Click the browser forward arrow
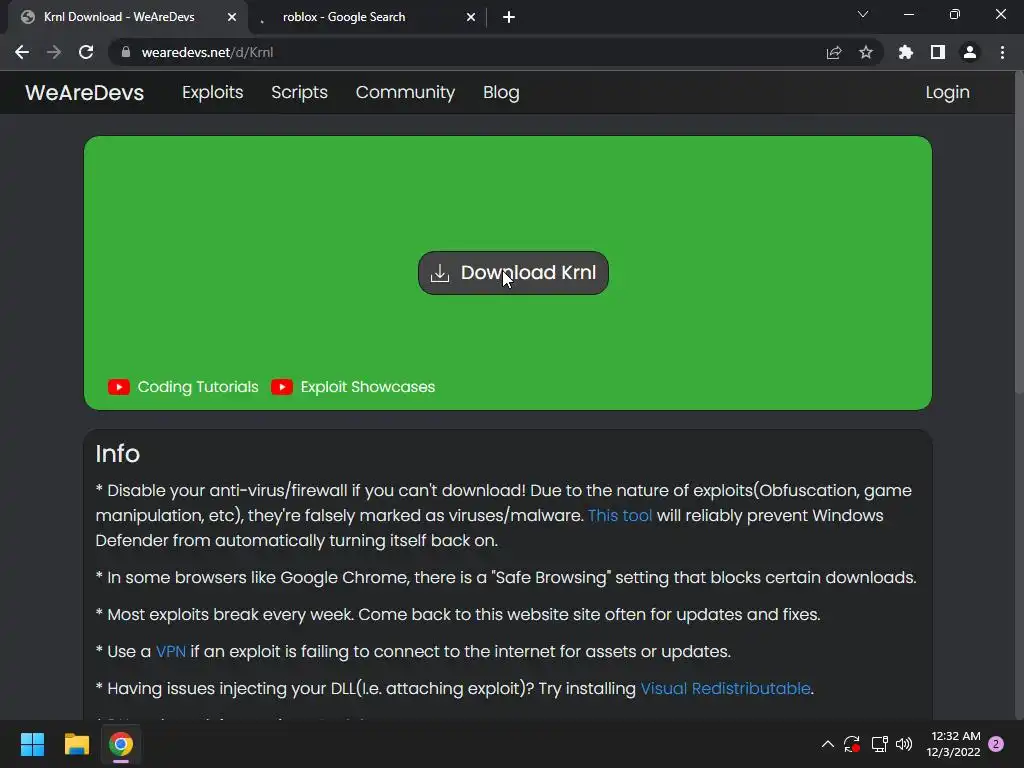The image size is (1024, 768). tap(54, 52)
